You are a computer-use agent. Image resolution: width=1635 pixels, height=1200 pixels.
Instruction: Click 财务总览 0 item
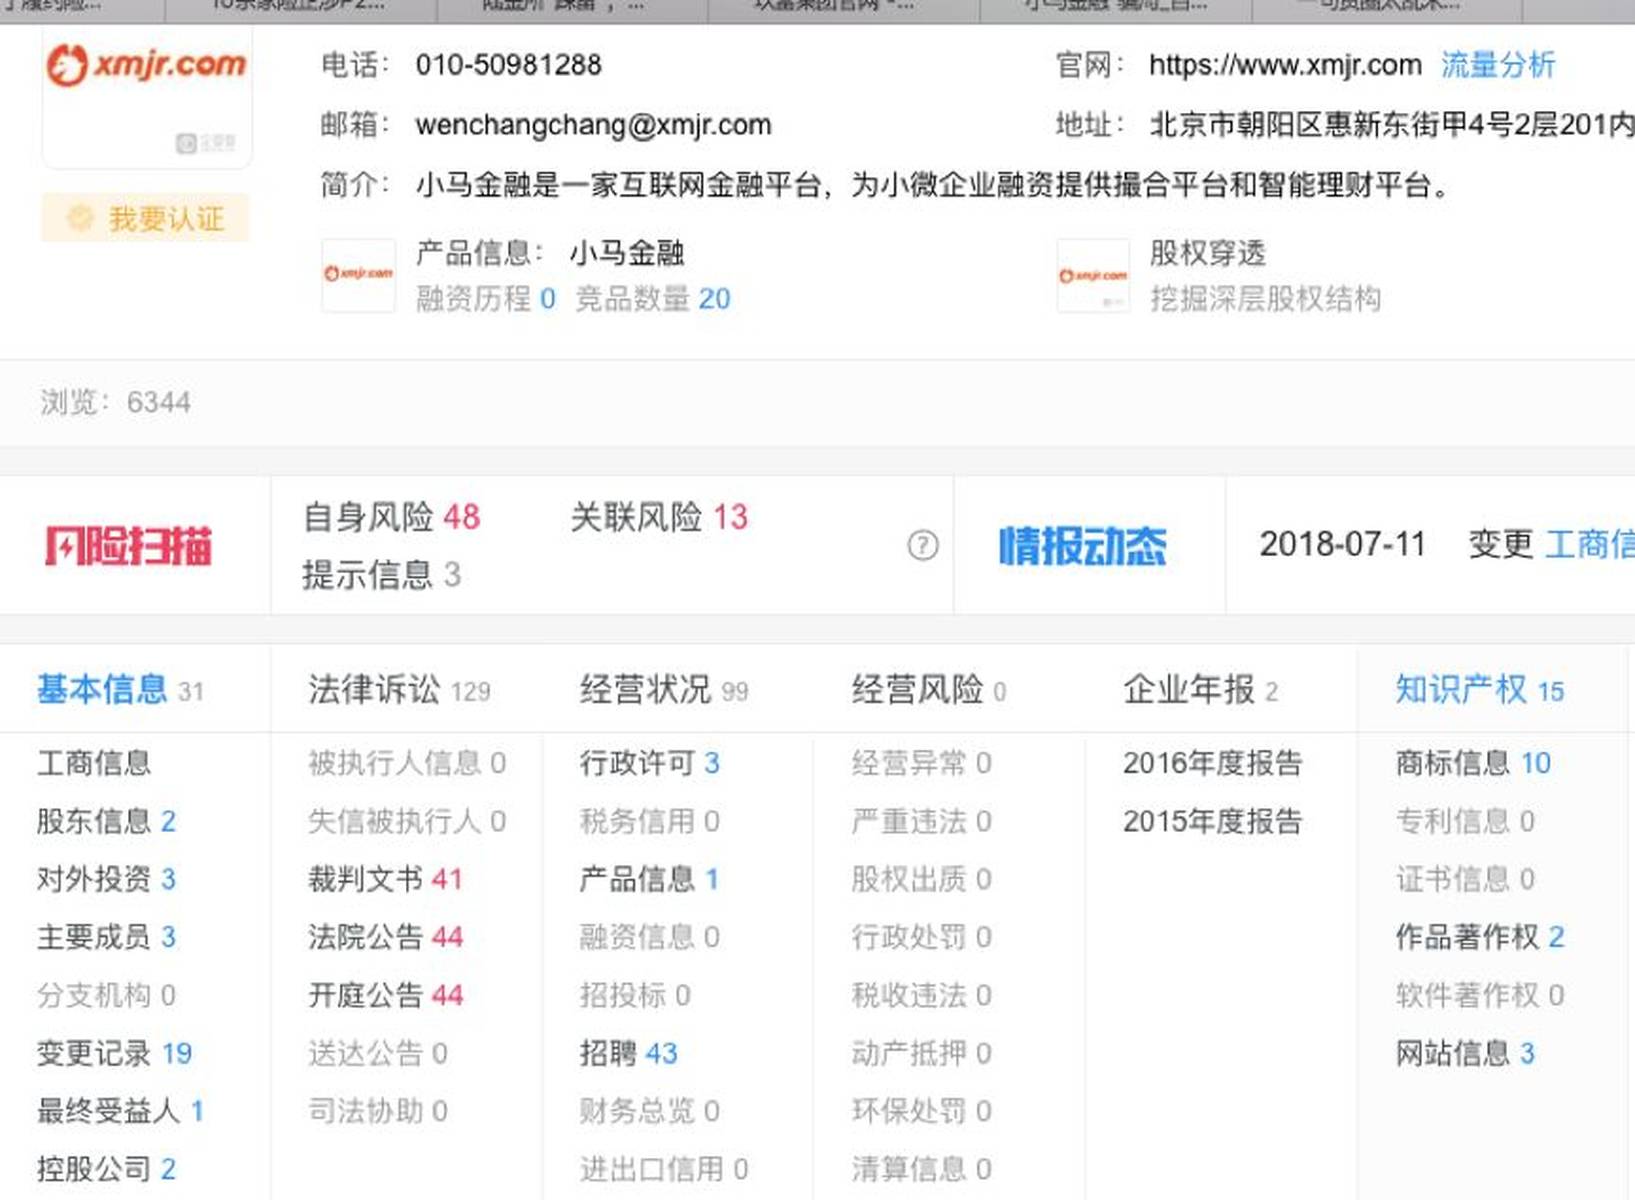coord(650,1111)
